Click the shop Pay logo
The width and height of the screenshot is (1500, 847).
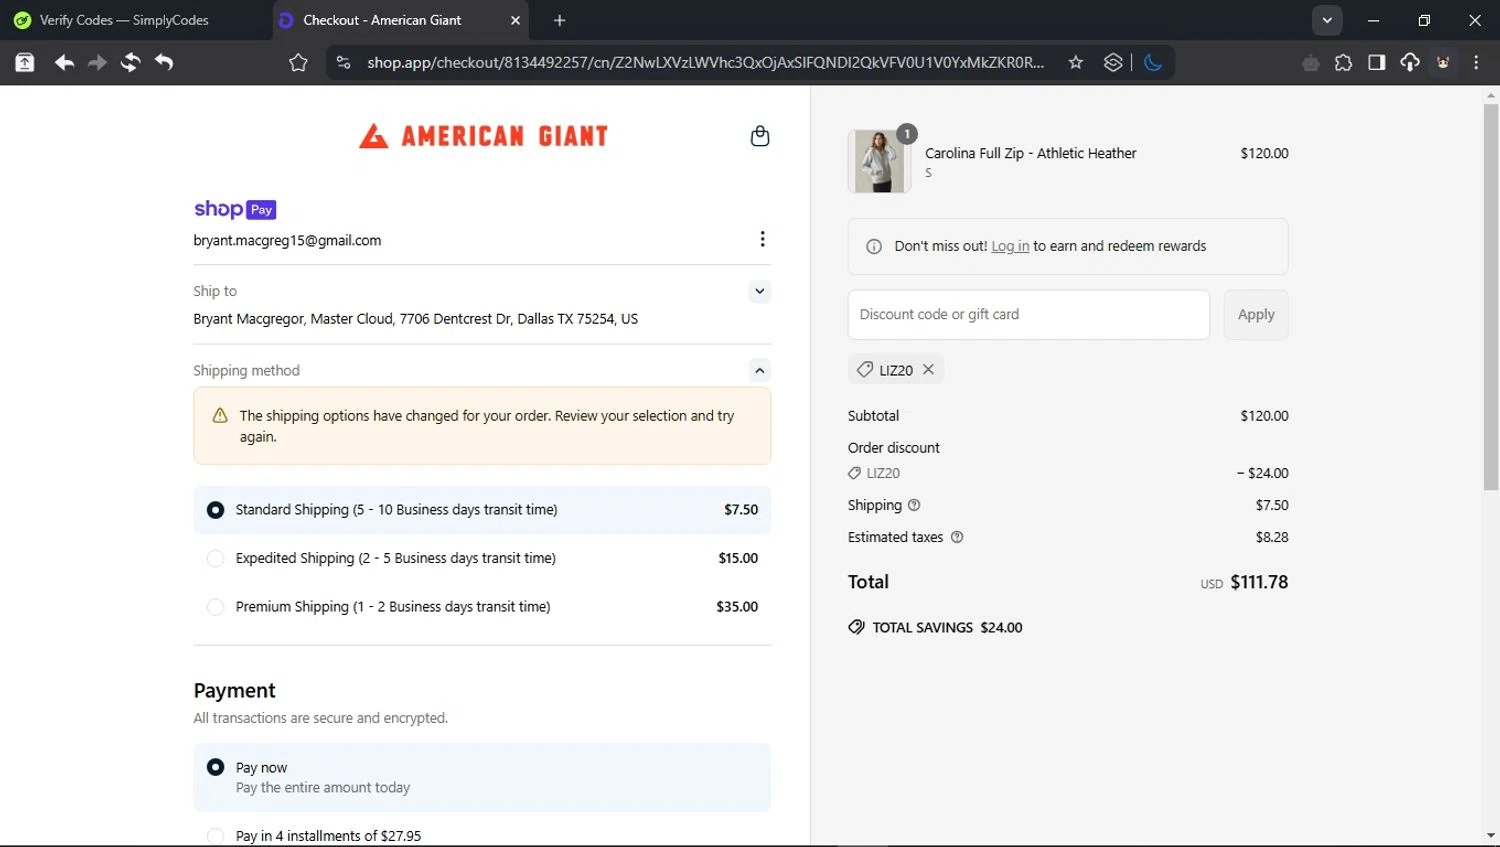pos(235,209)
